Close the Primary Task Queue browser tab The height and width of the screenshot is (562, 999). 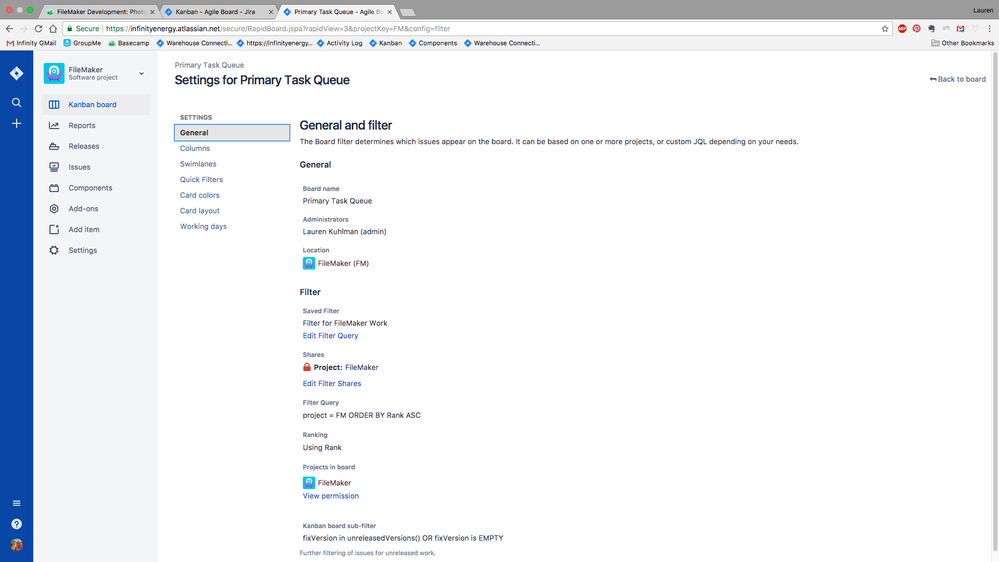[390, 11]
